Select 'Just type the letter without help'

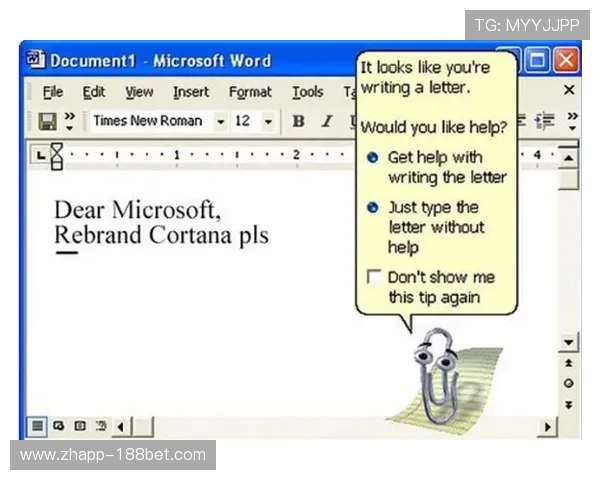pyautogui.click(x=372, y=208)
